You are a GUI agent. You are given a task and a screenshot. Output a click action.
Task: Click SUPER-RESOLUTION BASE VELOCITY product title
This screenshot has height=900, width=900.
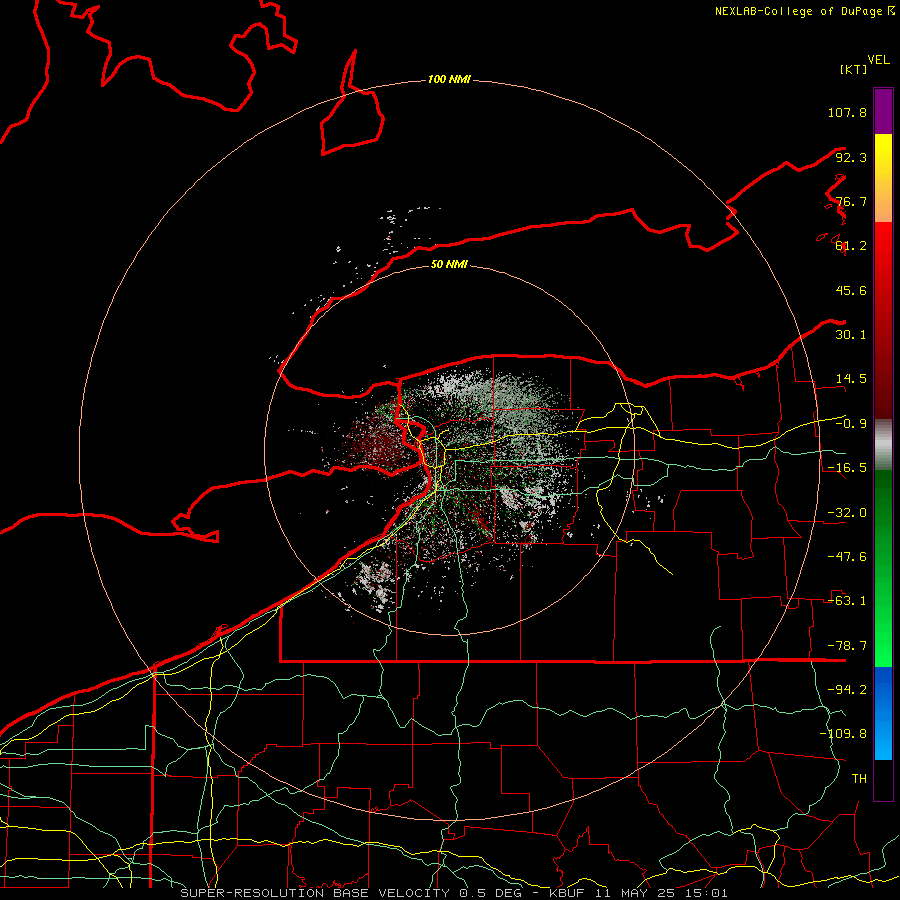click(315, 893)
